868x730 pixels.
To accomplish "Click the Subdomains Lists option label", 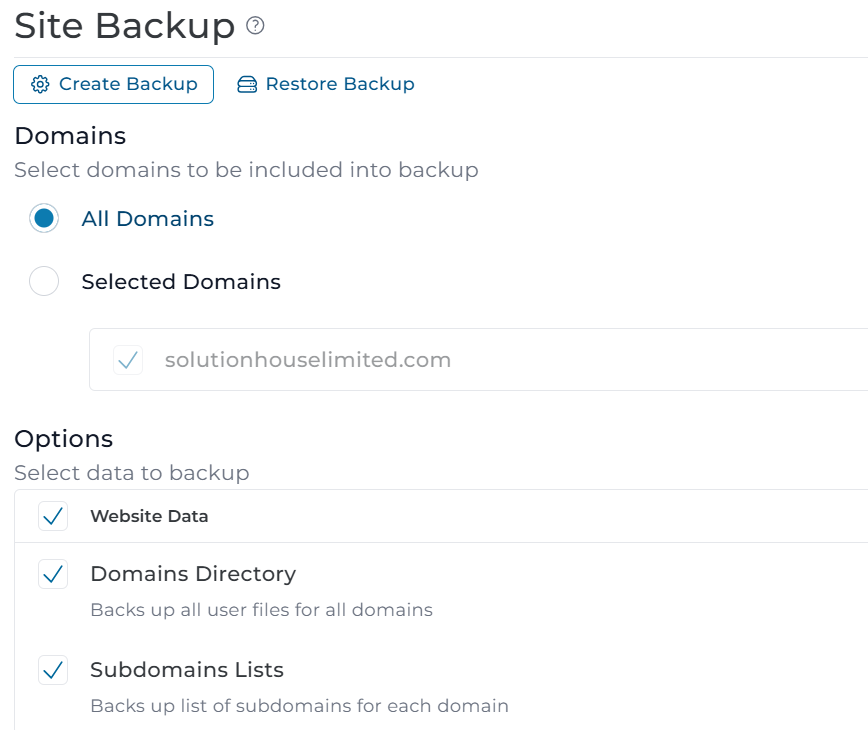I will coord(187,670).
